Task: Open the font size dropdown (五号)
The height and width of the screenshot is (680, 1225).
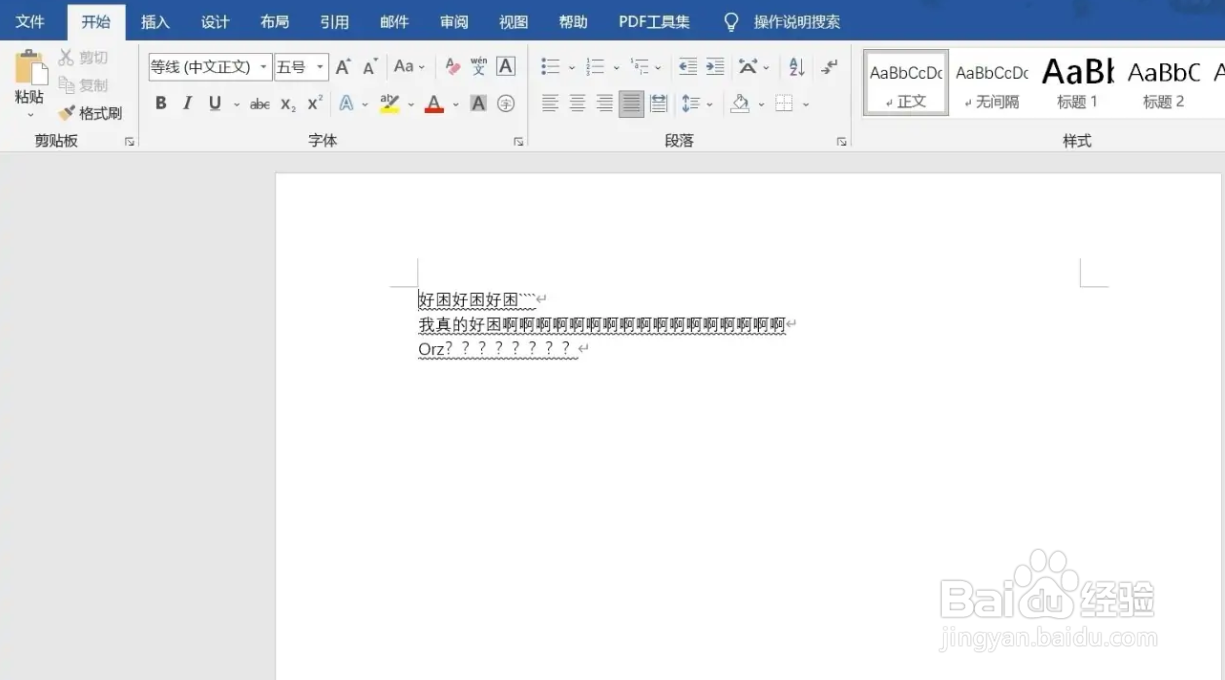Action: (x=320, y=67)
